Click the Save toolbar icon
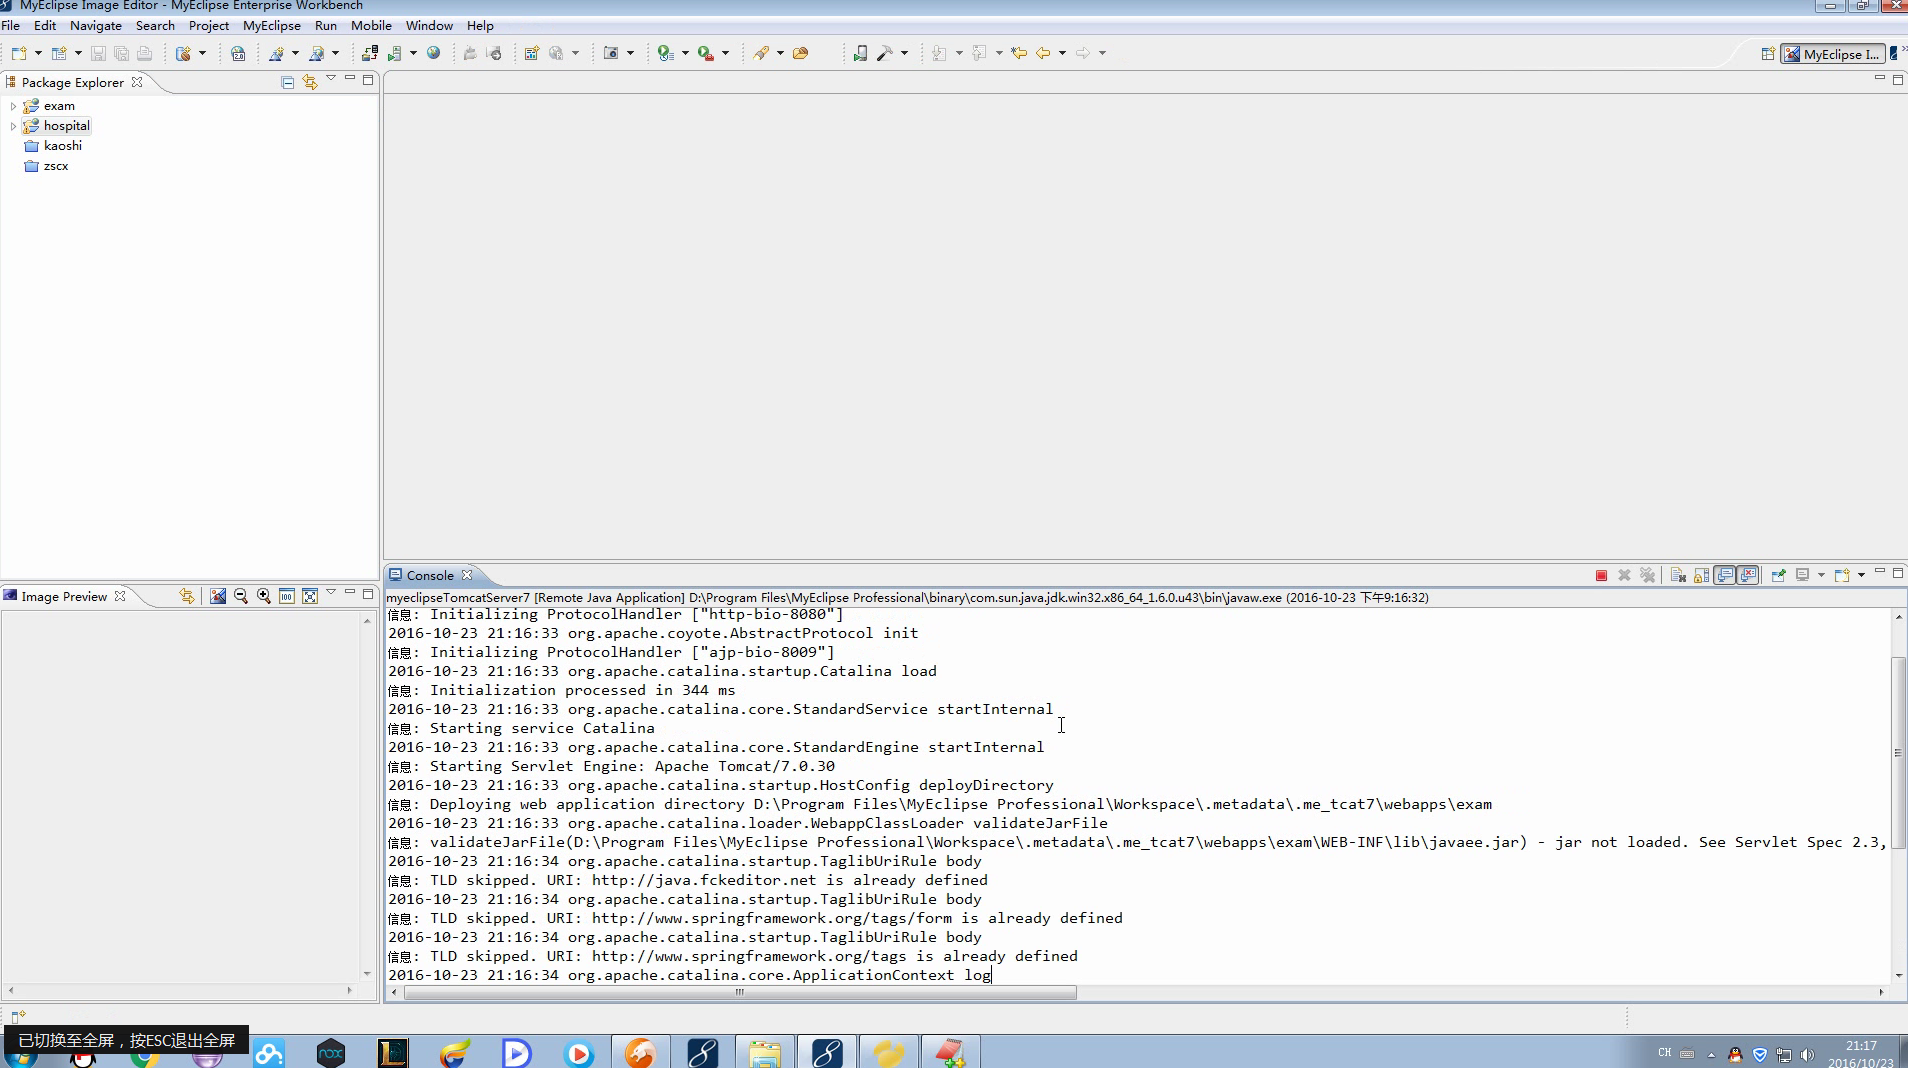 pyautogui.click(x=98, y=53)
